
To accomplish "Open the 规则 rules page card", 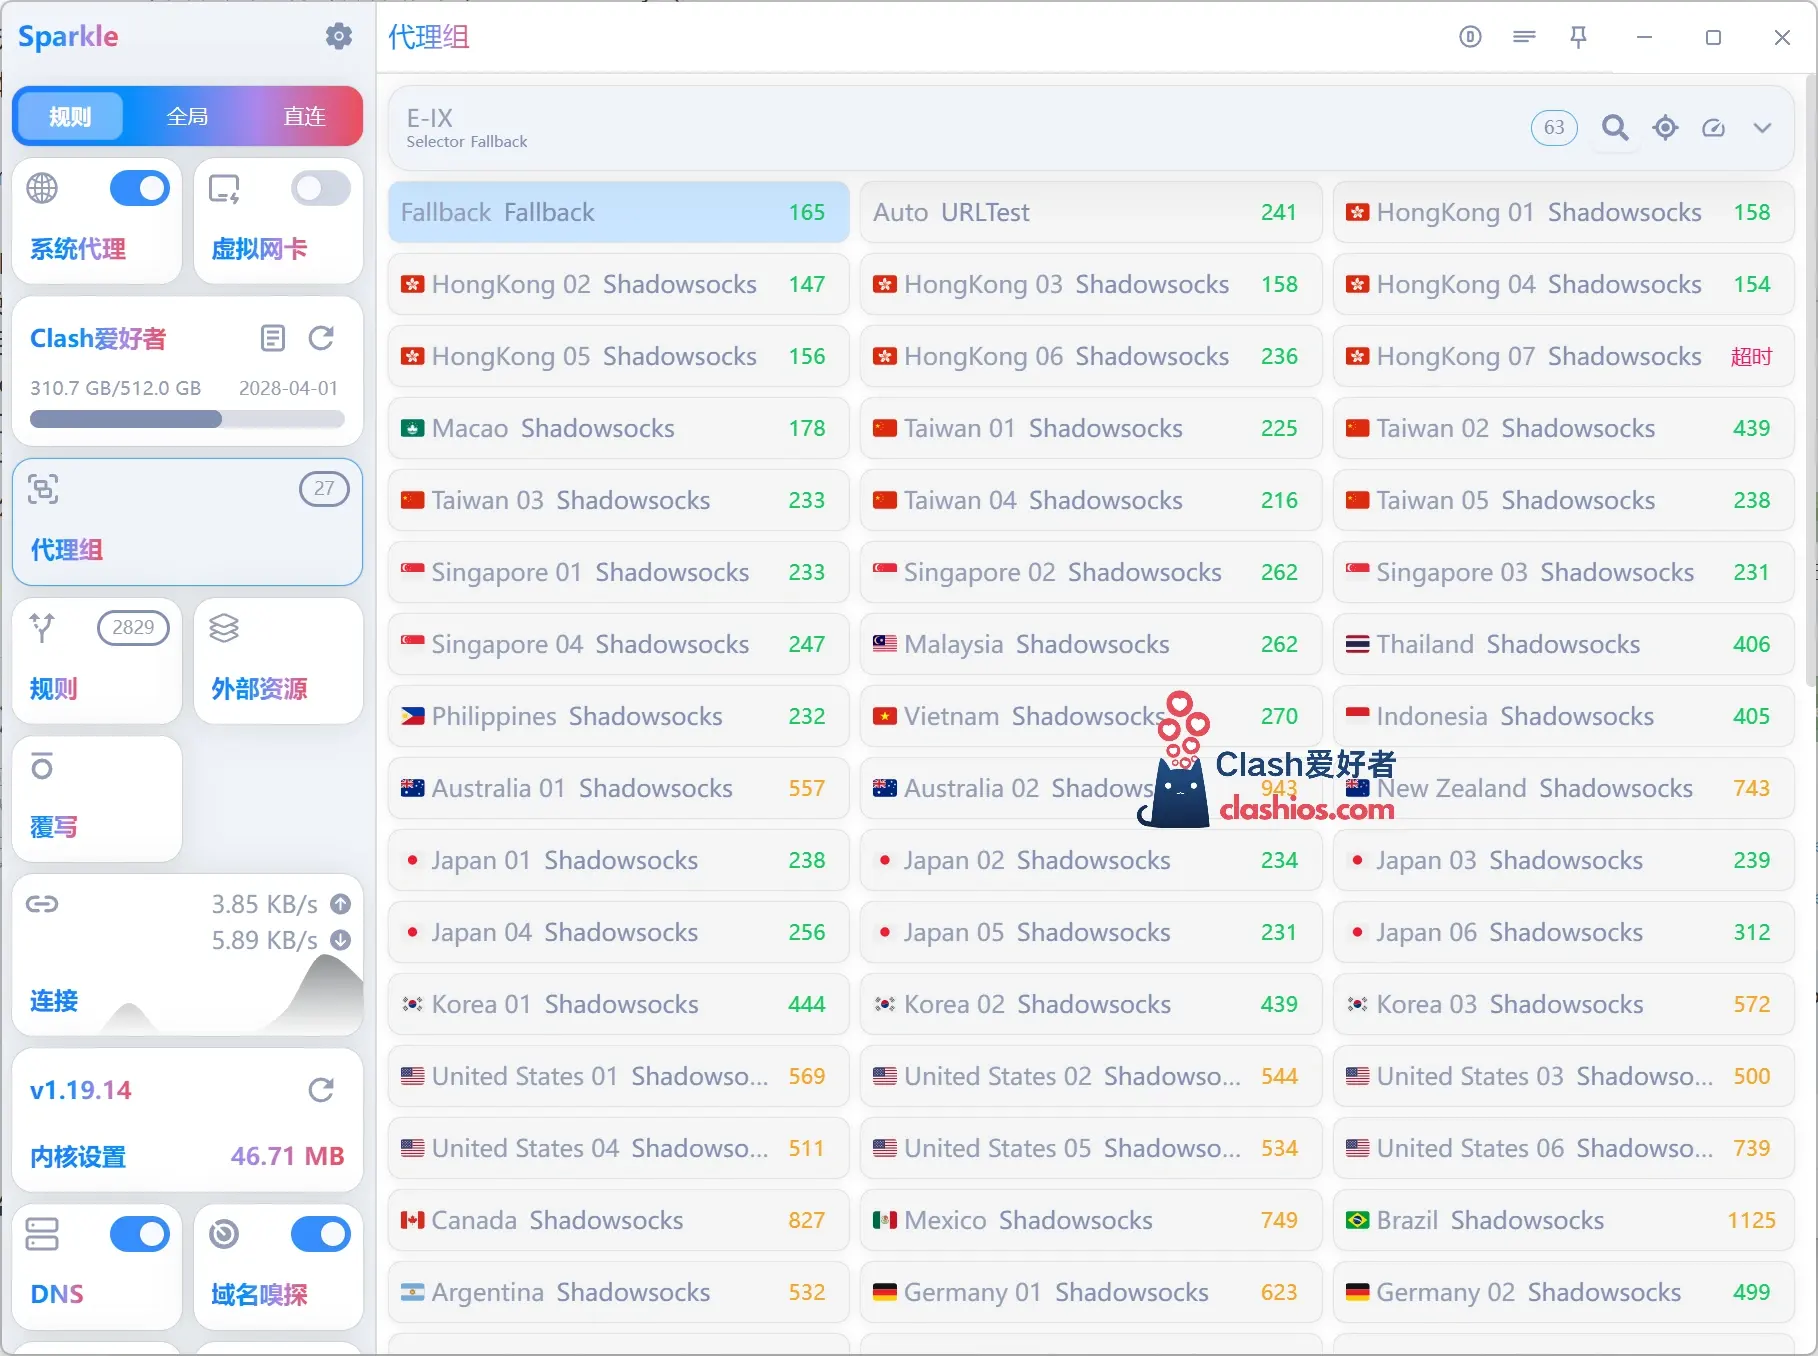I will coord(97,660).
